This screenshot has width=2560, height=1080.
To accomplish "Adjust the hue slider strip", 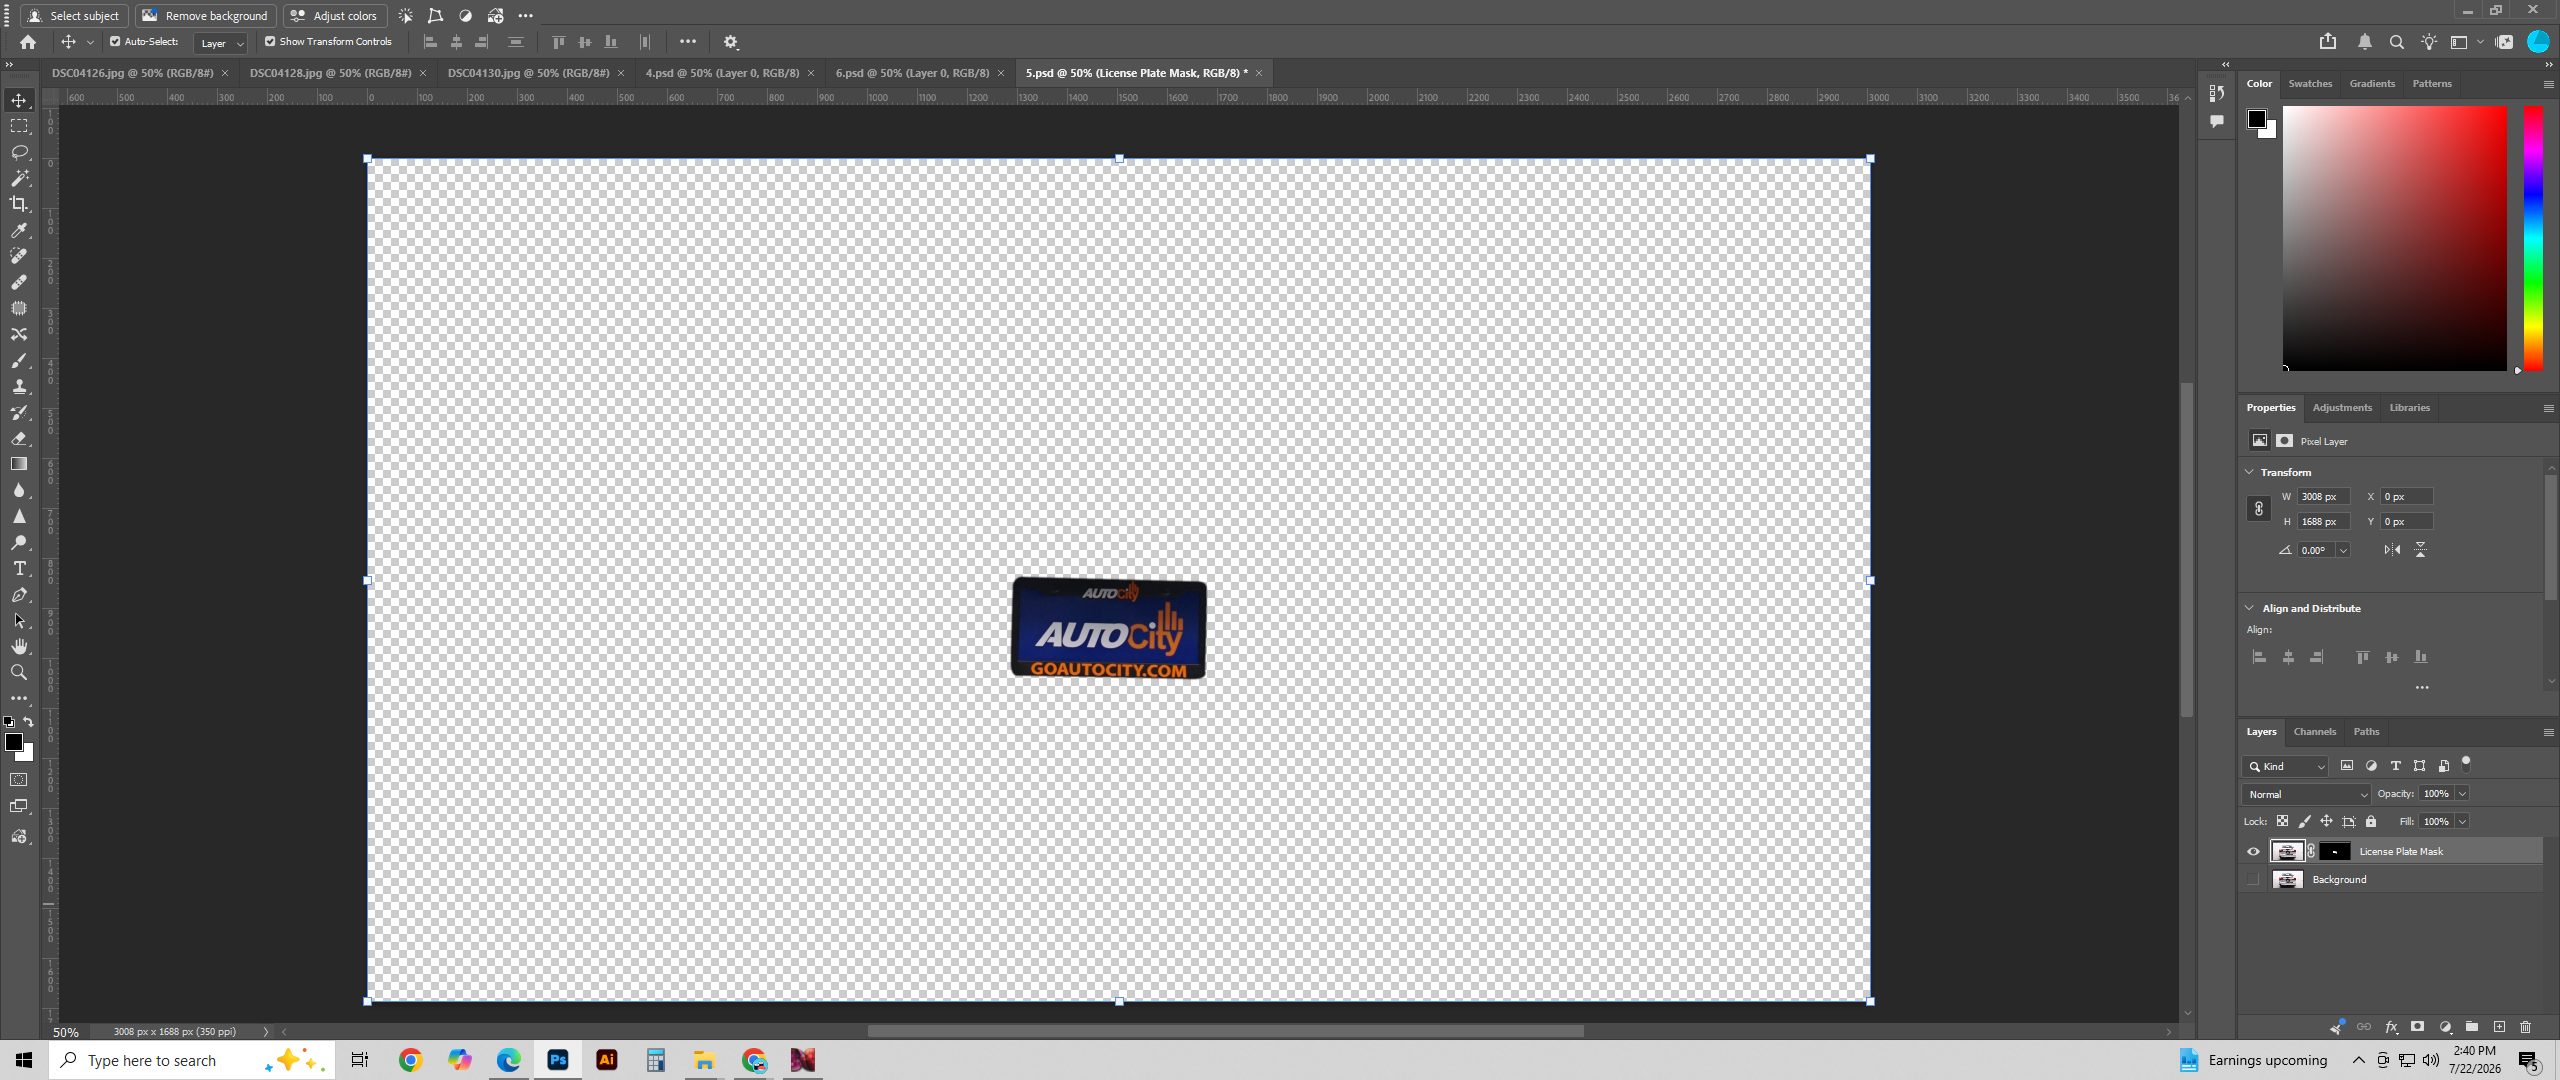I will coord(2533,238).
